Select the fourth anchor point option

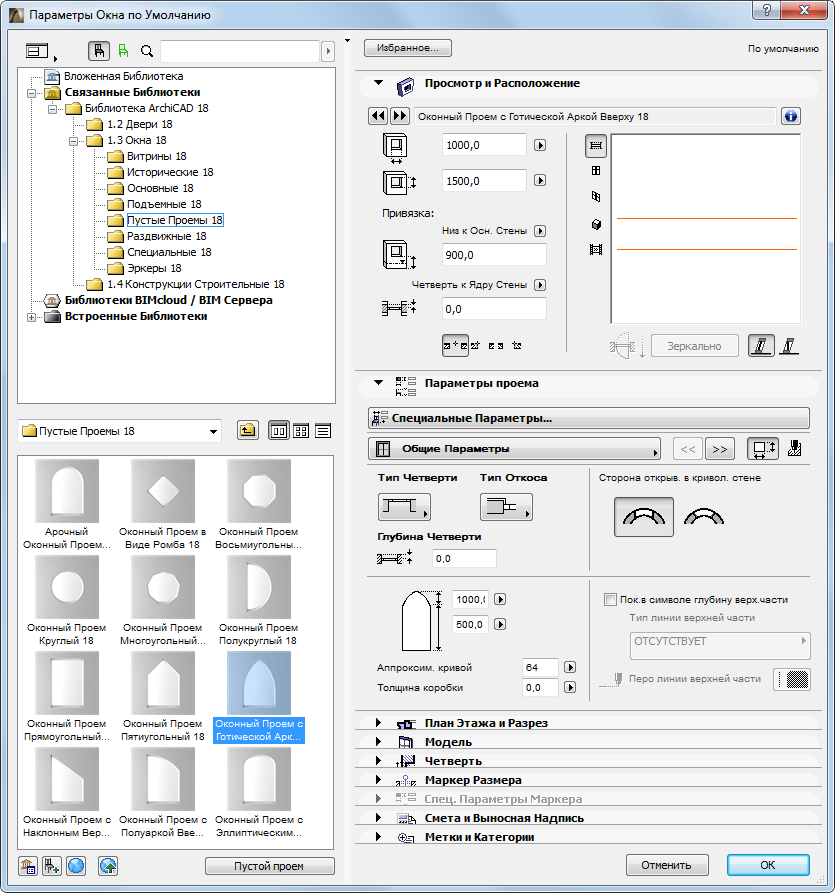coord(517,346)
